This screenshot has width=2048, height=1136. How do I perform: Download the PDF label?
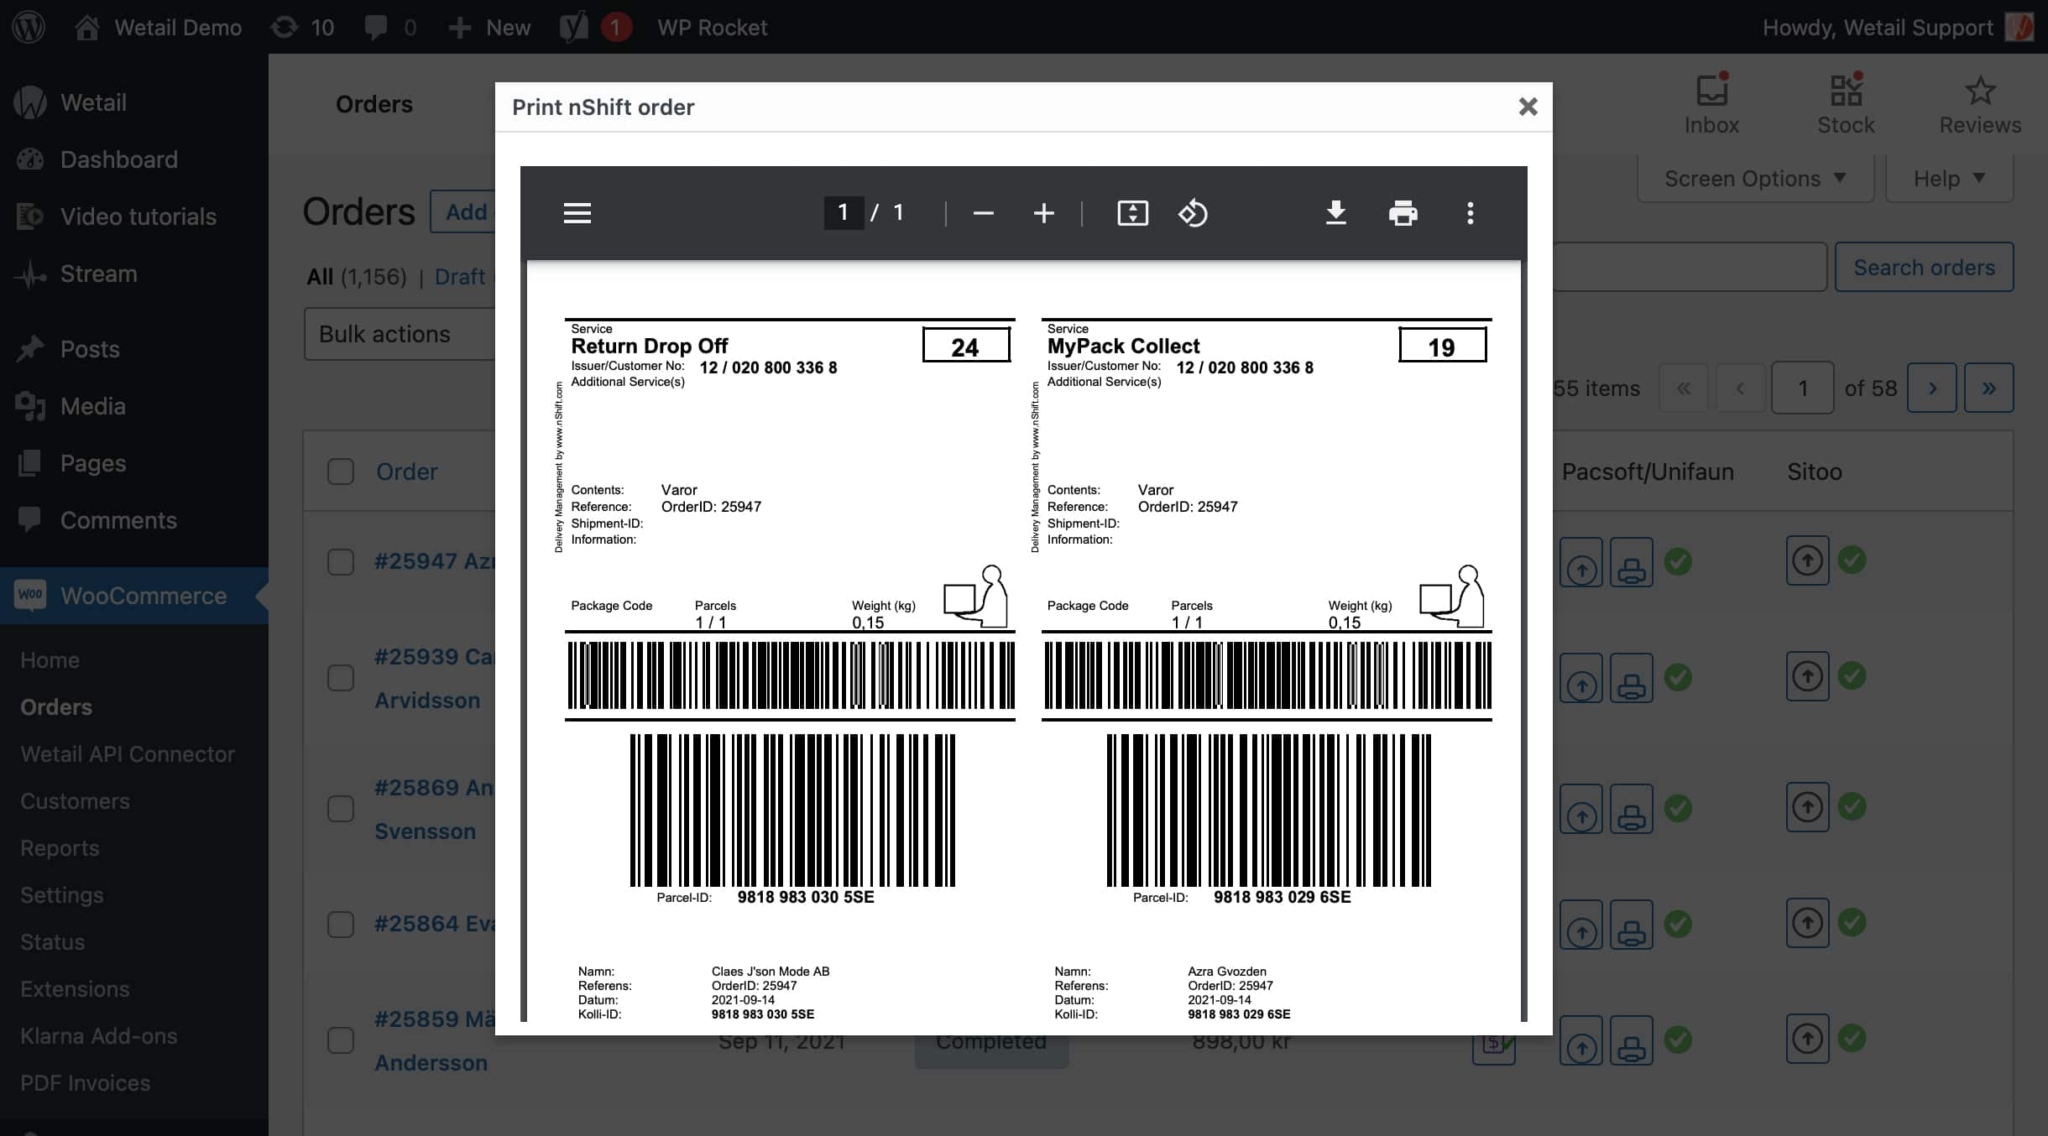click(1335, 213)
